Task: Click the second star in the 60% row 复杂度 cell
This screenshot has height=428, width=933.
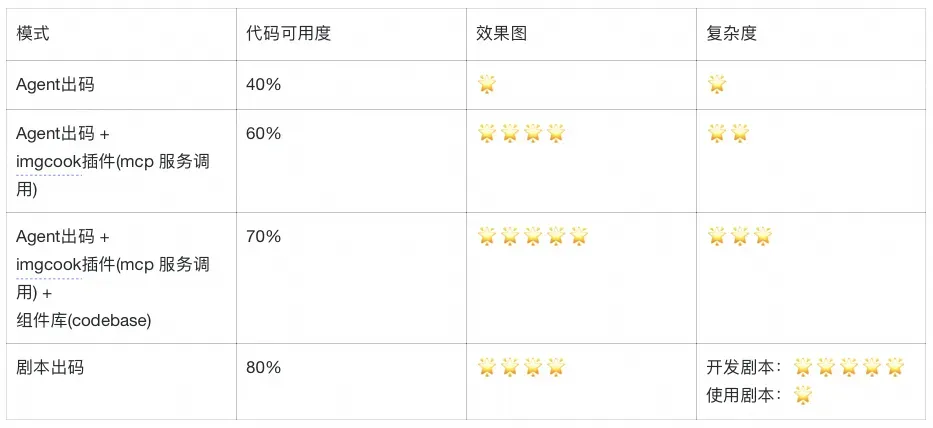Action: 740,133
